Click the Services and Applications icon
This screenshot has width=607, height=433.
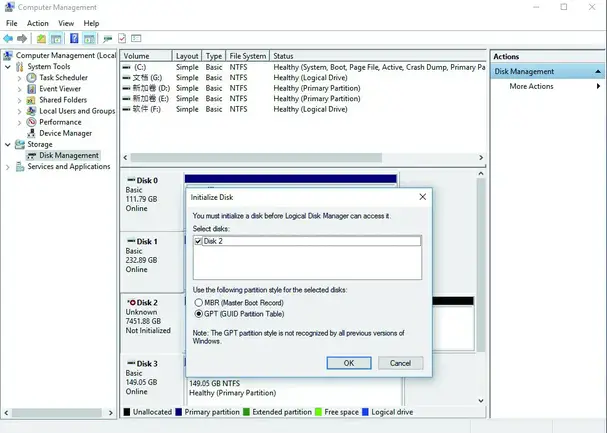[x=19, y=167]
